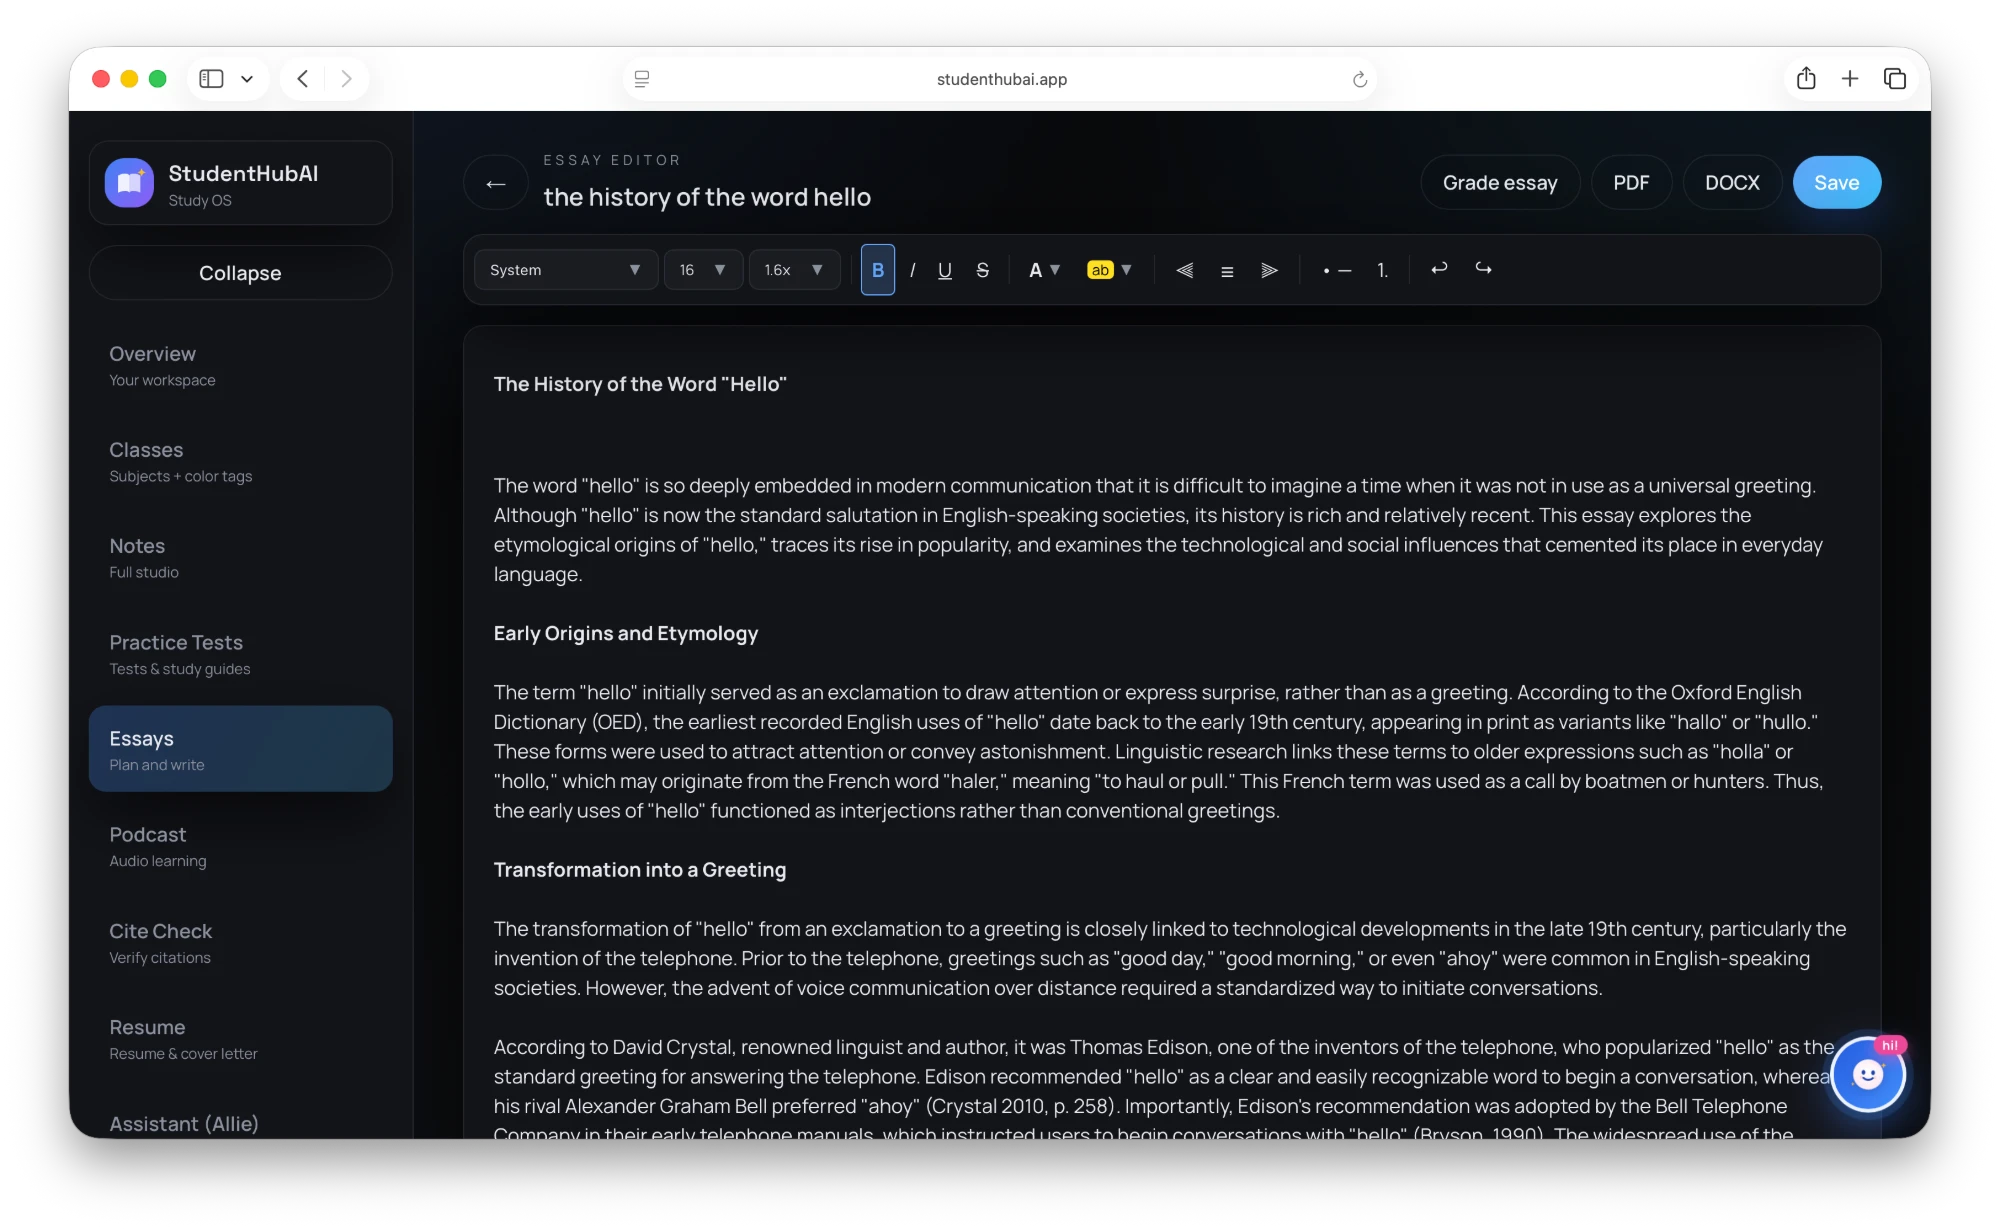2000x1230 pixels.
Task: Open the Classes section
Action: [240, 462]
